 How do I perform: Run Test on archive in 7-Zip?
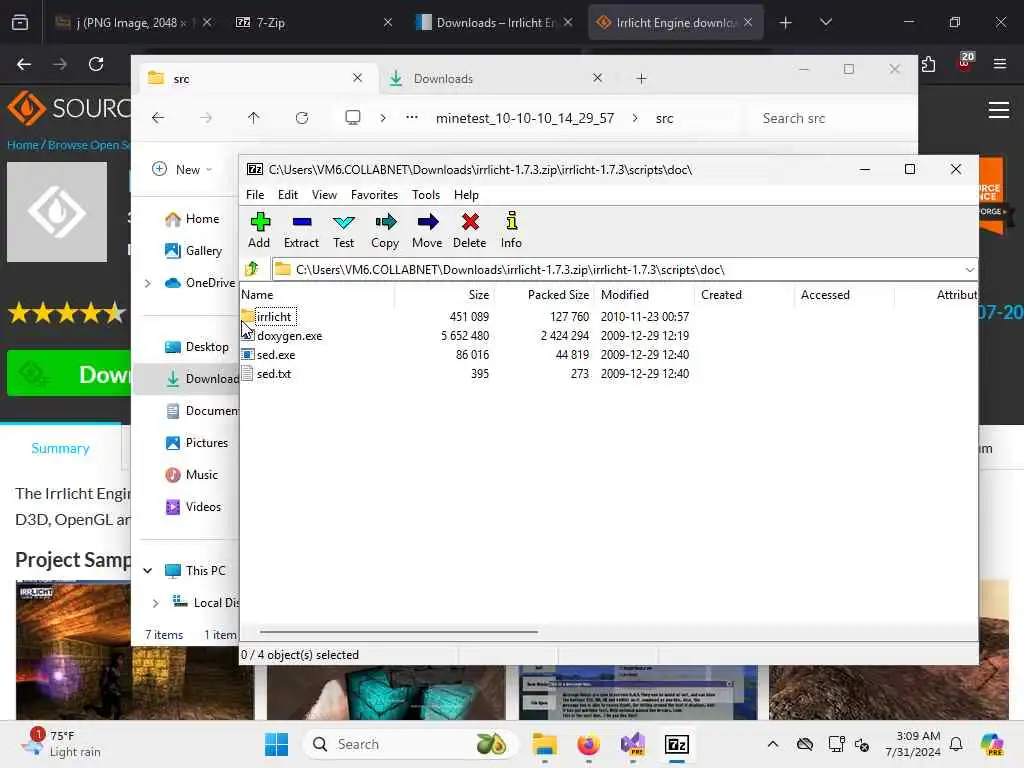tap(344, 230)
